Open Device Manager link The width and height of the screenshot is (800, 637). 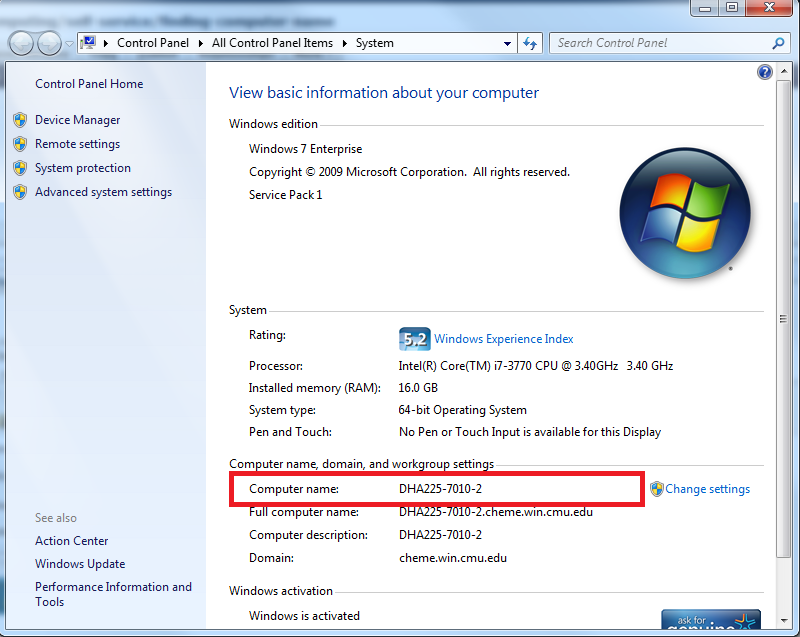(x=78, y=120)
